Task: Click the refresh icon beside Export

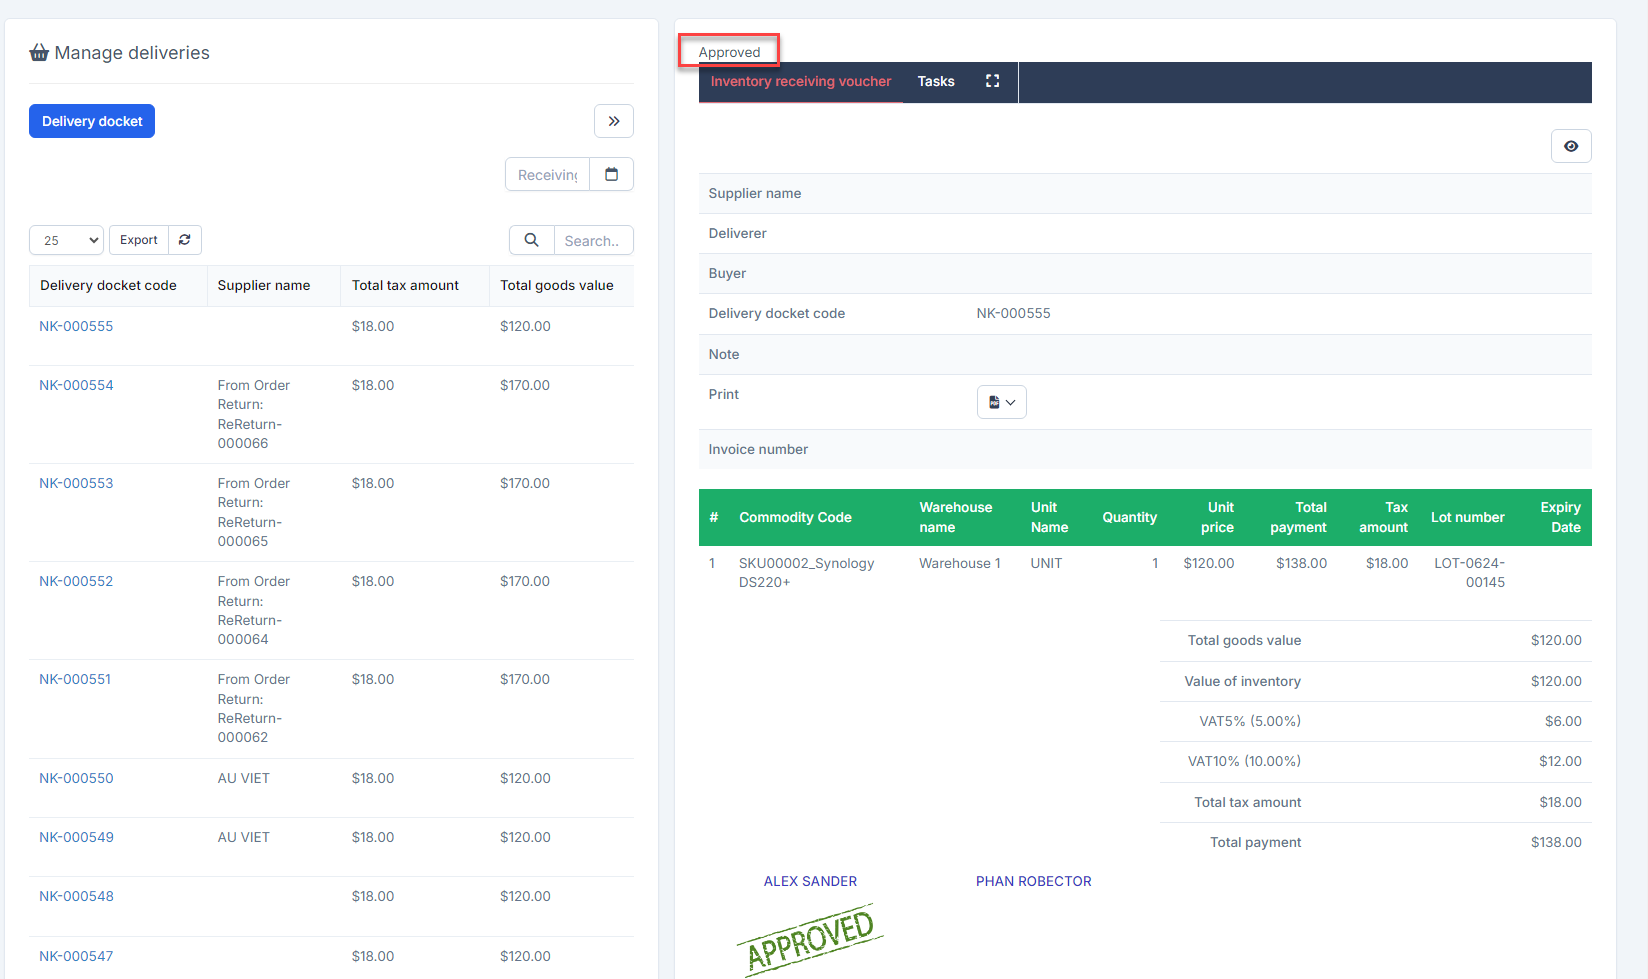Action: [x=185, y=240]
